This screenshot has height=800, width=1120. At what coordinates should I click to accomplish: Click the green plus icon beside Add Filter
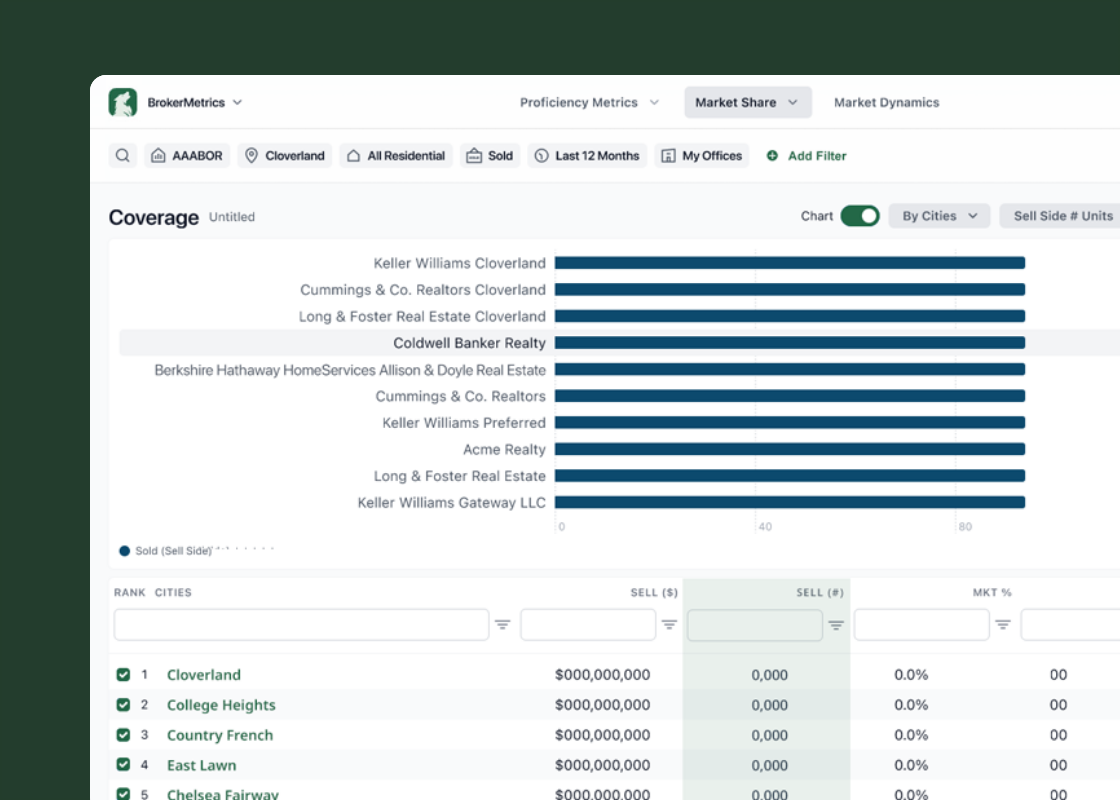(x=772, y=156)
